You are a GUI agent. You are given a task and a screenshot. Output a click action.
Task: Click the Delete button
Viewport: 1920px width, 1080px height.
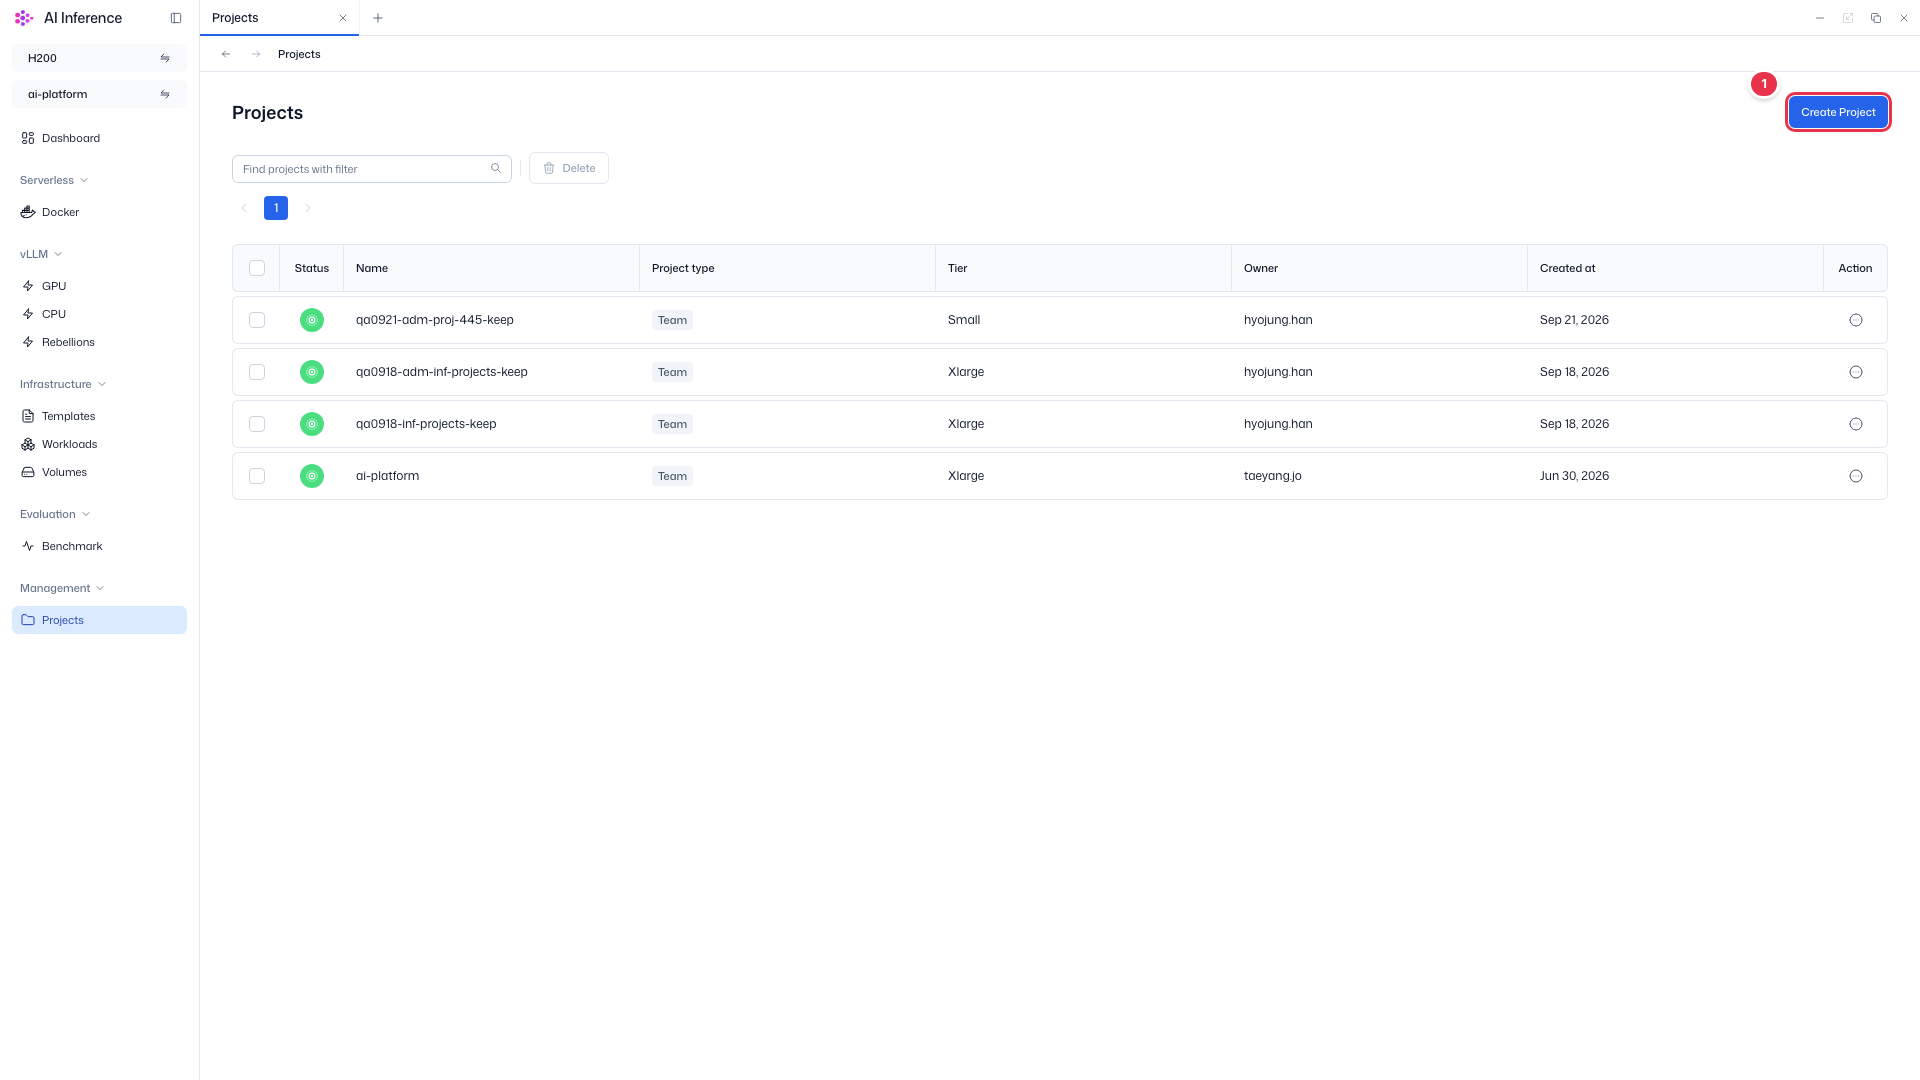click(569, 168)
